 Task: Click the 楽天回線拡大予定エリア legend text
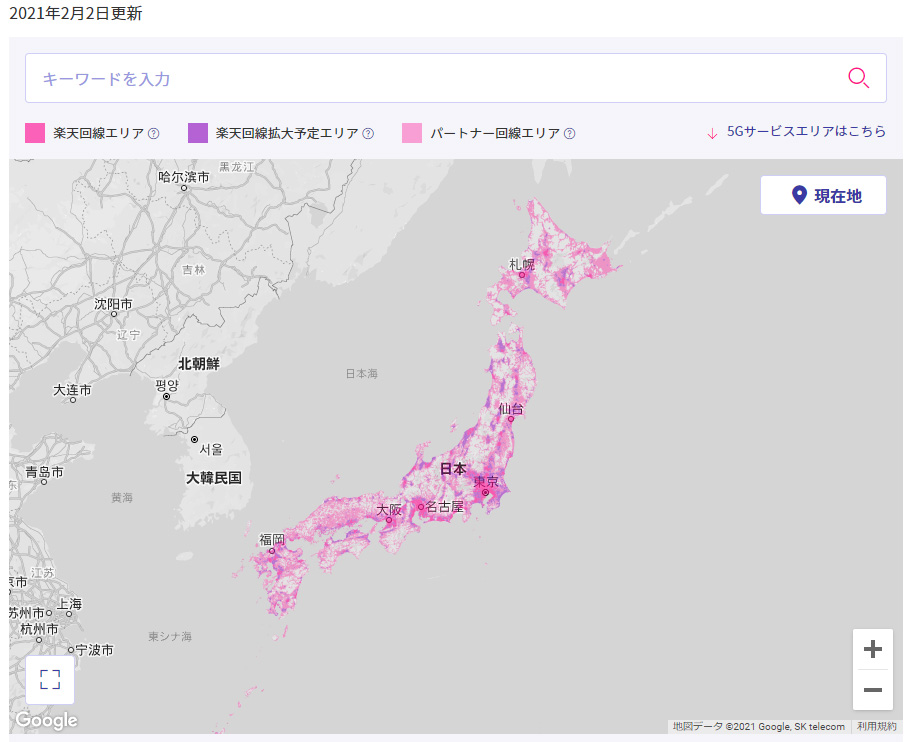click(x=287, y=133)
